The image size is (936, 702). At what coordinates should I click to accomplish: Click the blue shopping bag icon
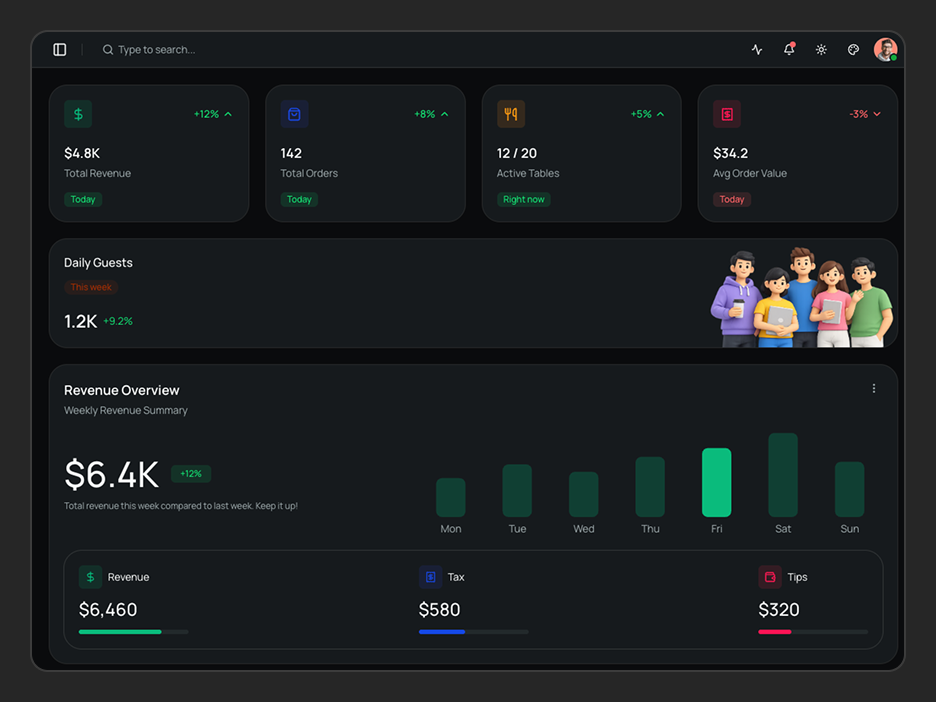pyautogui.click(x=294, y=114)
